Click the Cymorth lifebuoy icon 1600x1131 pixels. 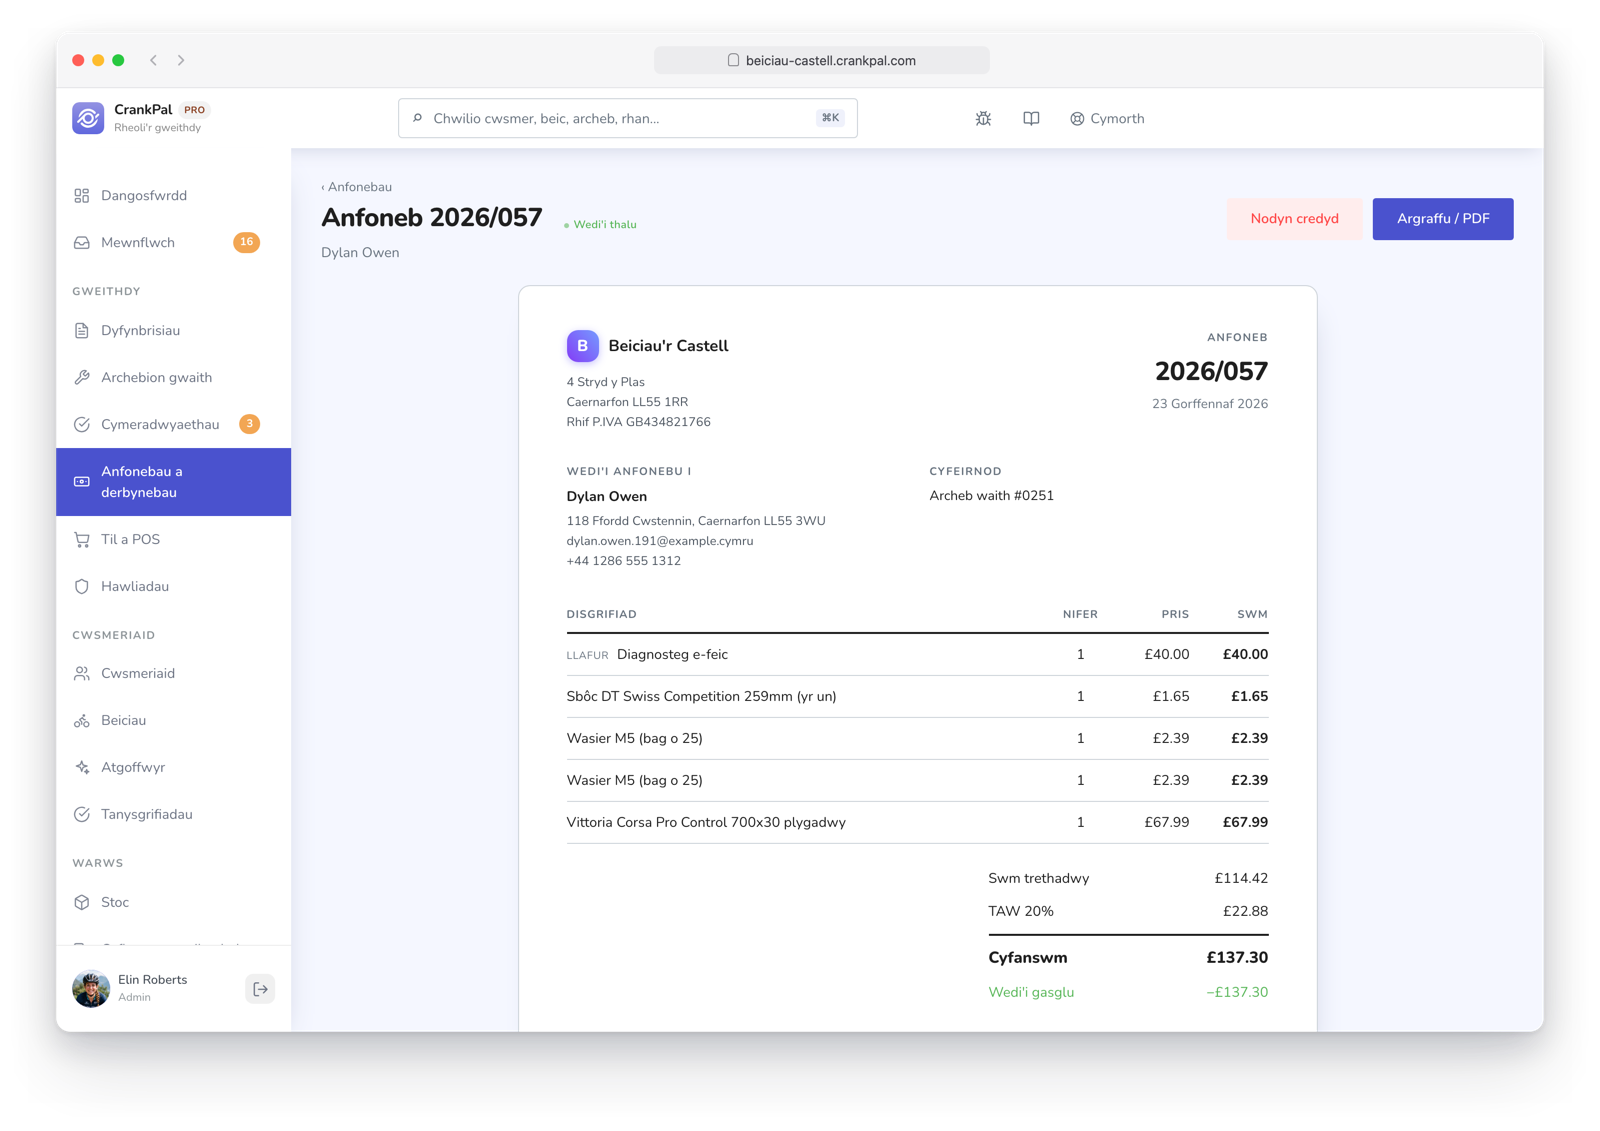click(x=1077, y=119)
